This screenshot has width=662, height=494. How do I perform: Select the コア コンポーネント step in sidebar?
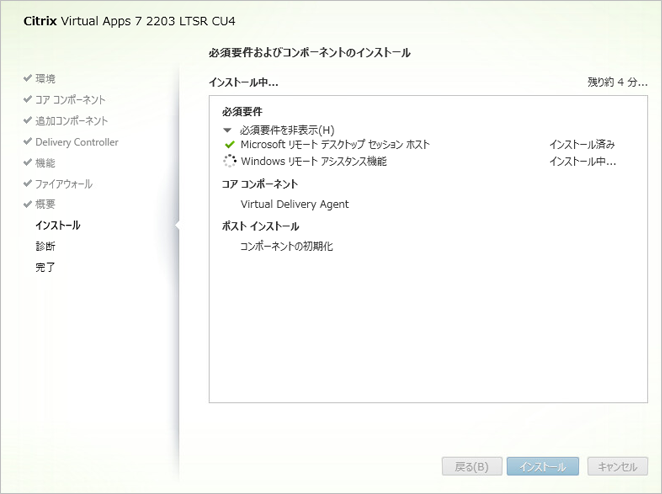[x=70, y=100]
